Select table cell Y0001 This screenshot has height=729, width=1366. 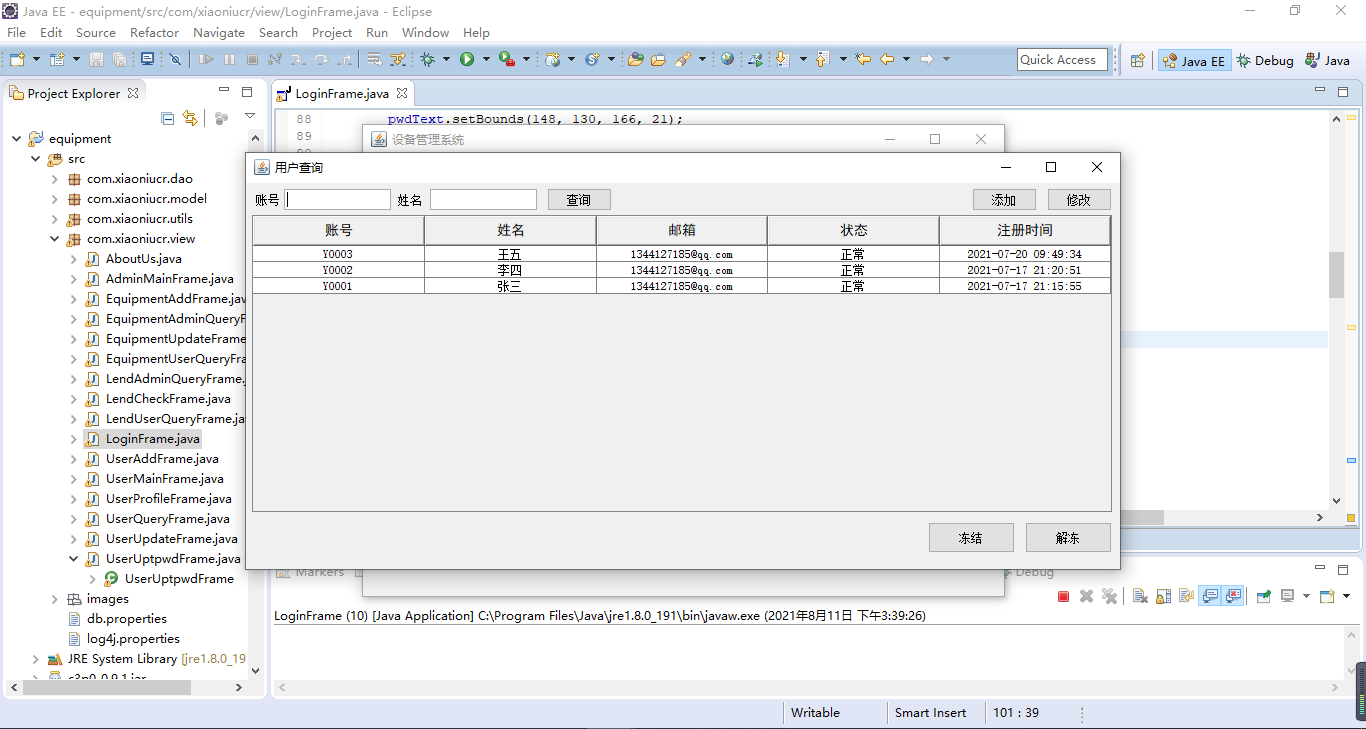338,286
